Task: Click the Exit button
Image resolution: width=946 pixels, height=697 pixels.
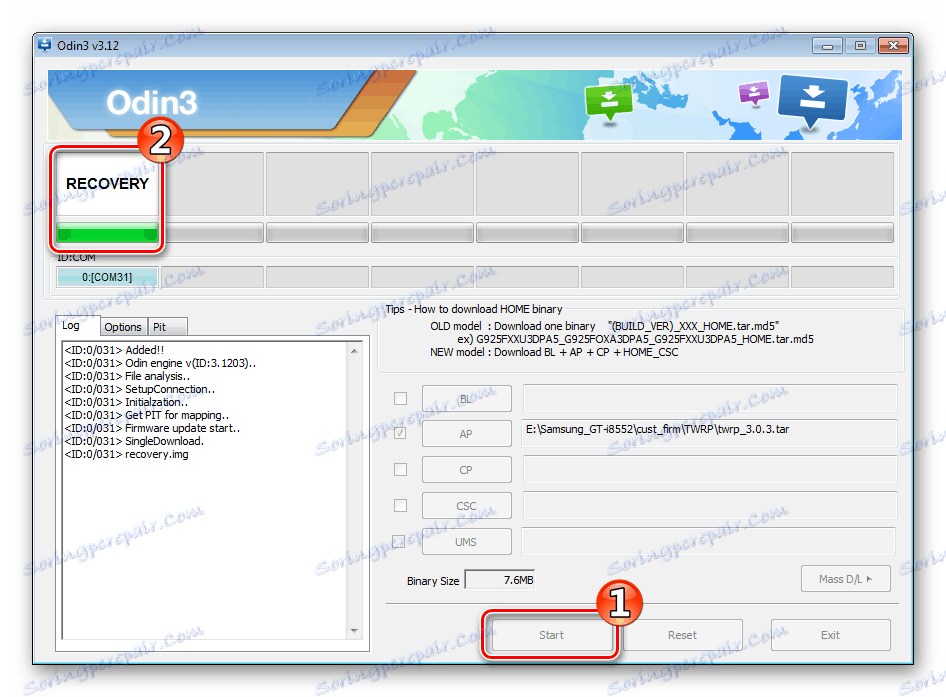Action: pyautogui.click(x=830, y=635)
